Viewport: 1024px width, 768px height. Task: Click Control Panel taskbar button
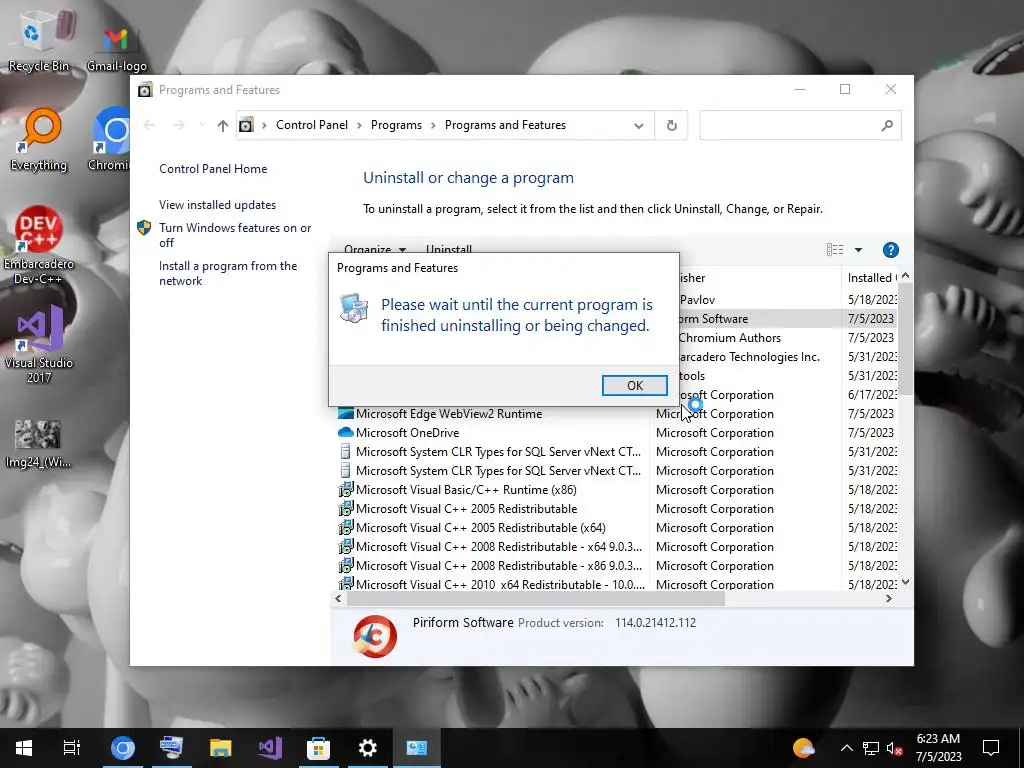(x=417, y=748)
